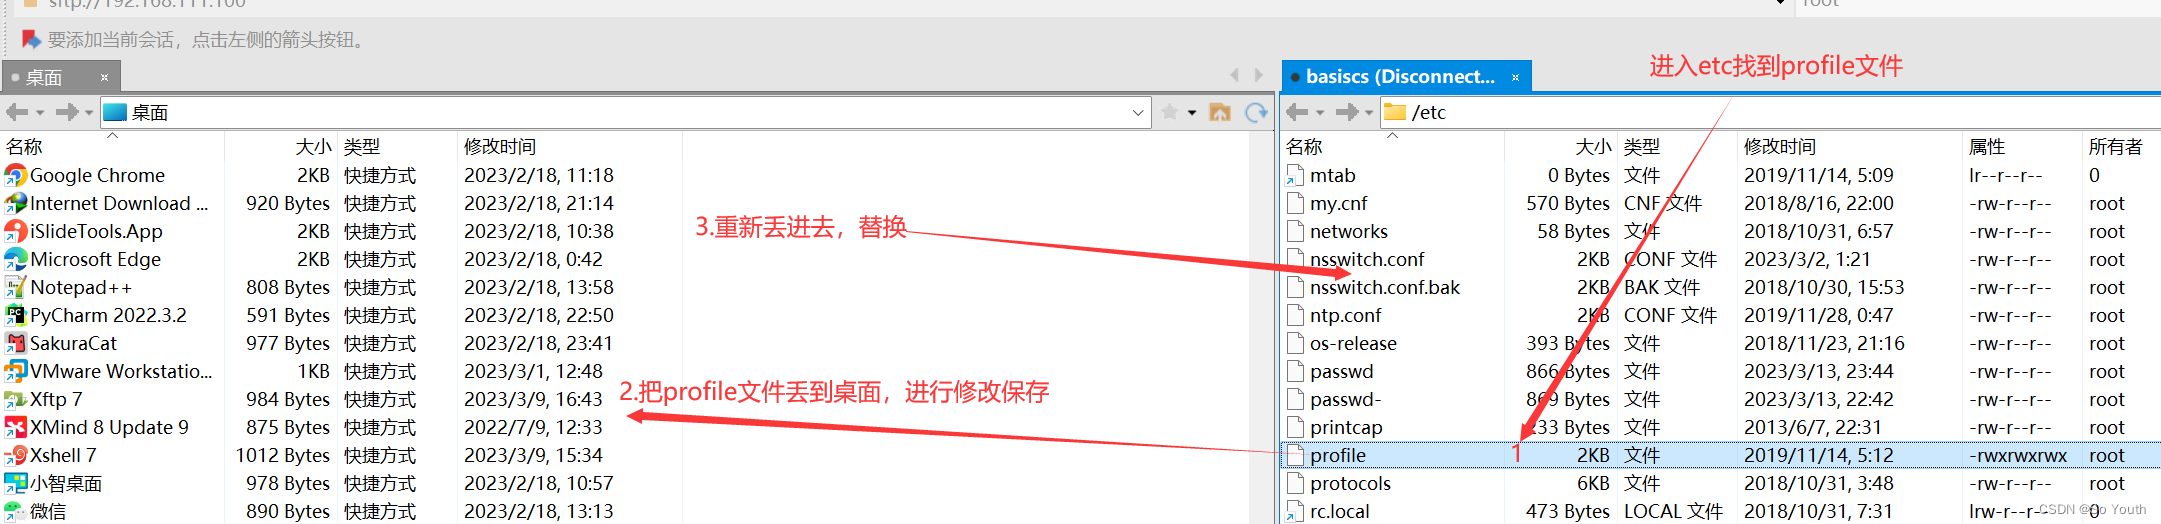Screen dimensions: 2161x524
Task: Click the Xshell 7 shortcut icon
Action: pos(15,455)
